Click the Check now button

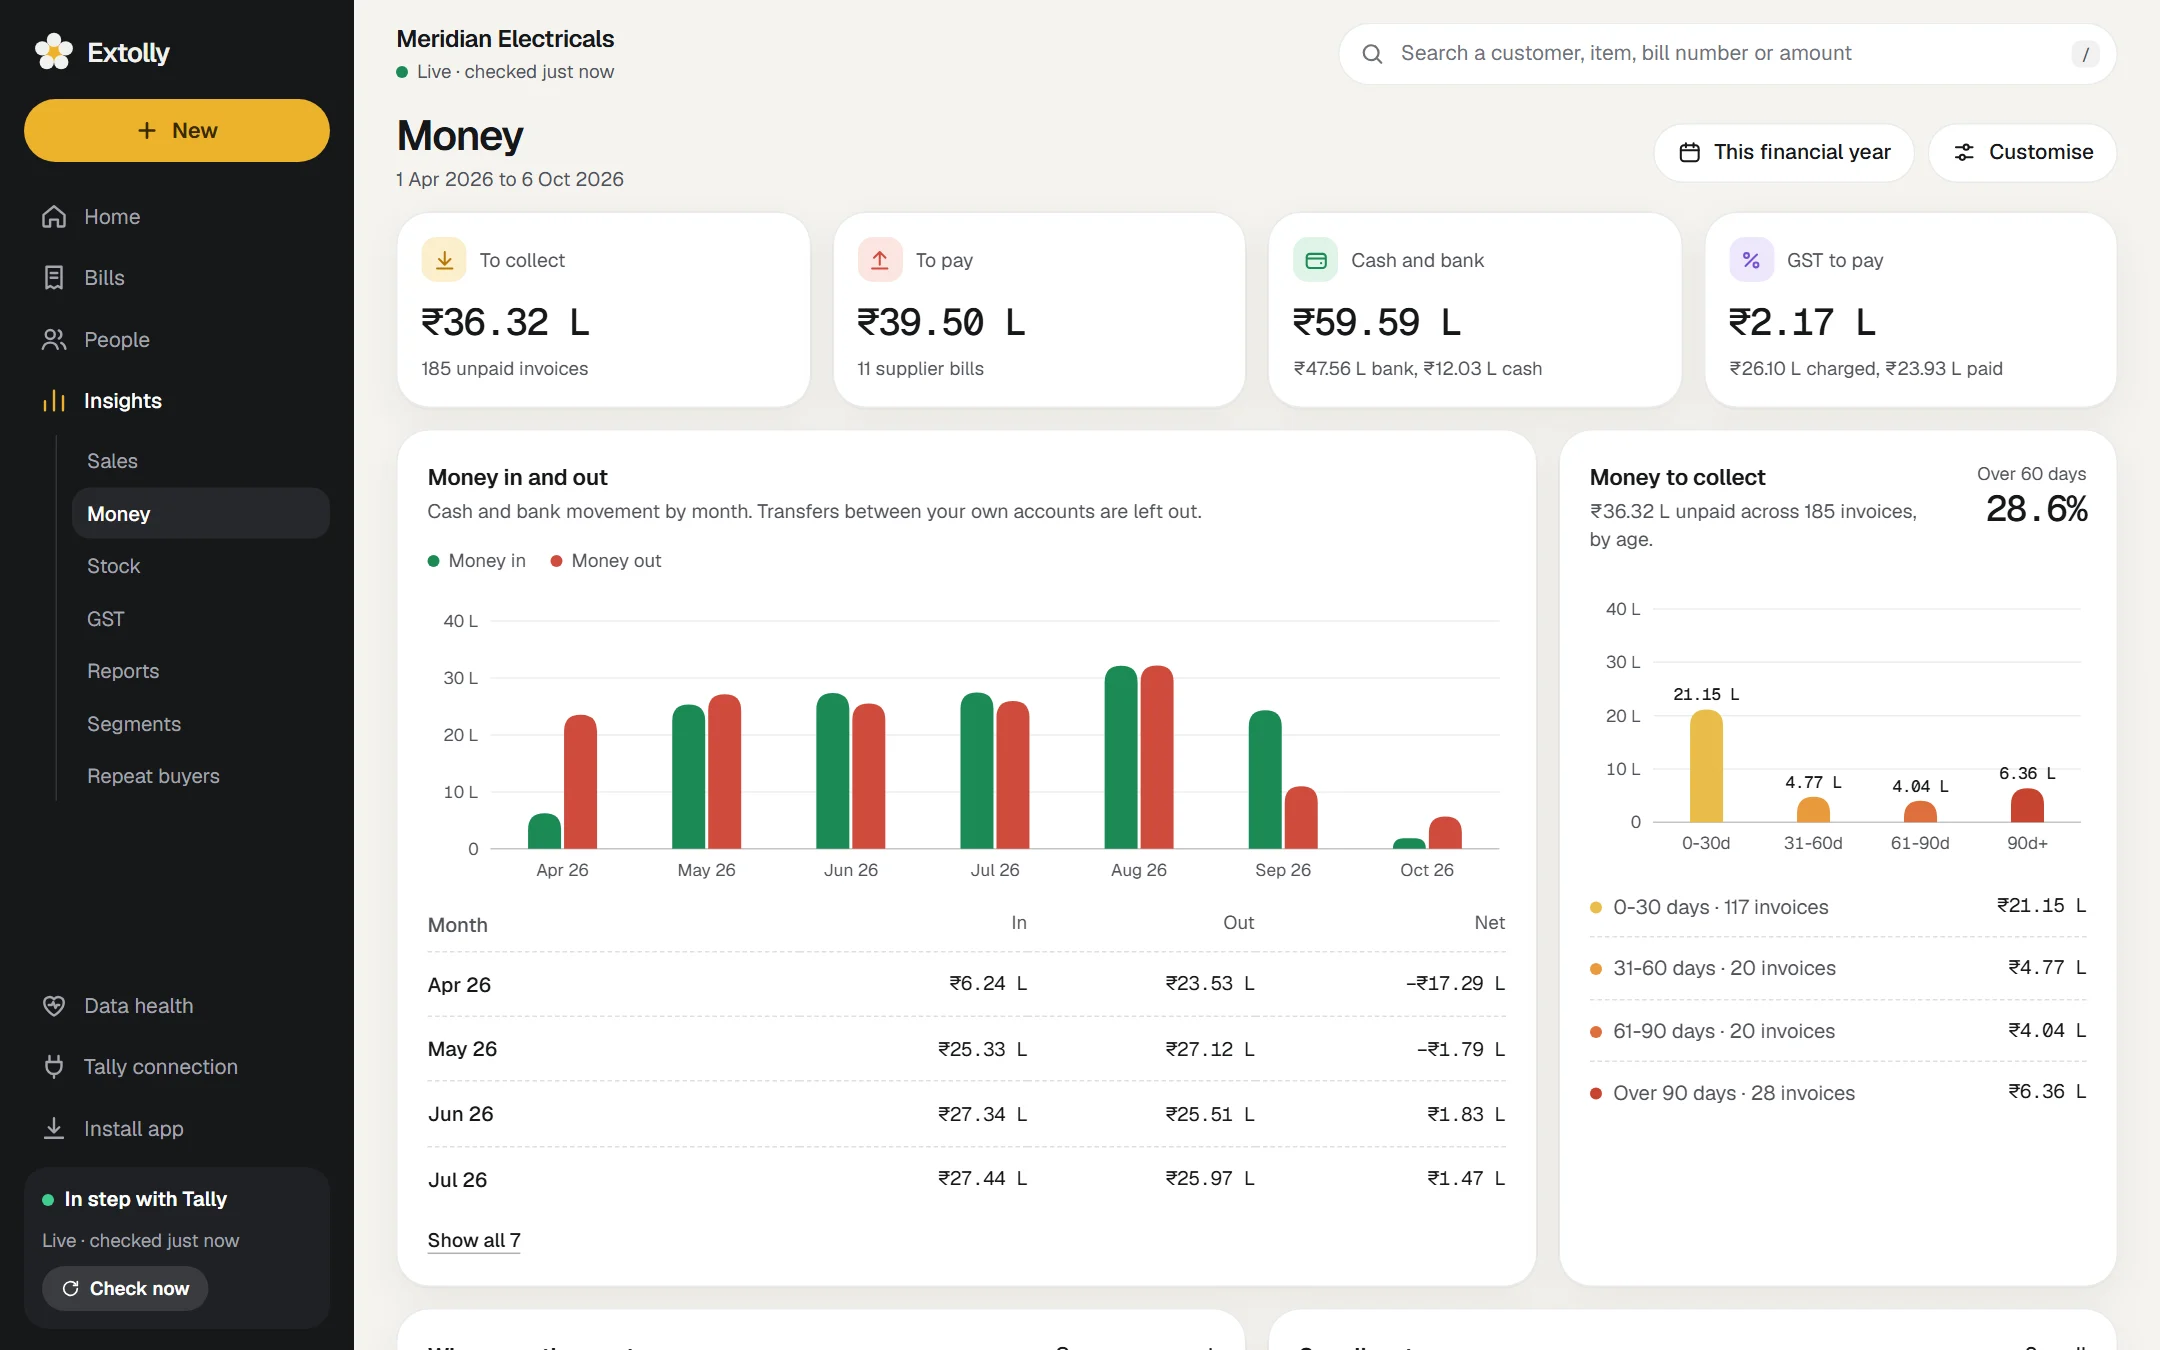tap(125, 1289)
